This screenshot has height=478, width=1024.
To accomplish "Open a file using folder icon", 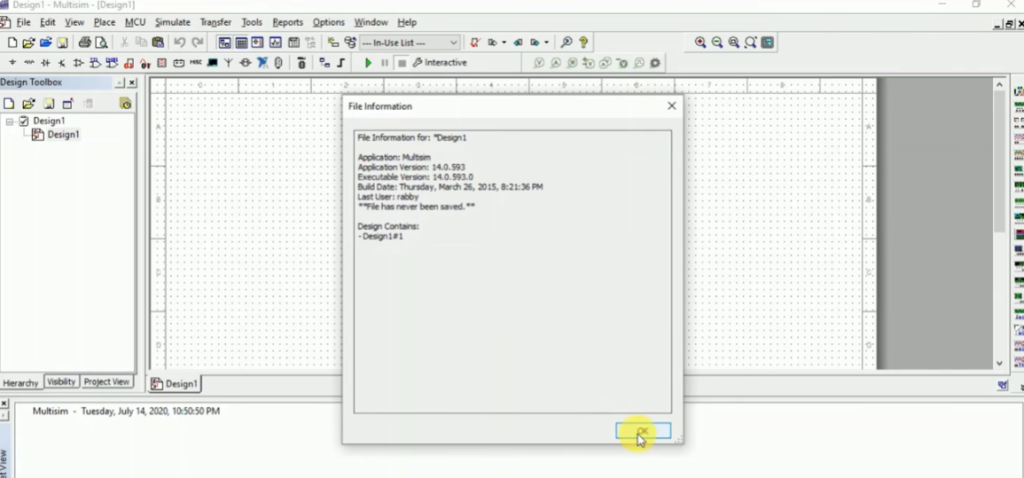I will pos(29,42).
